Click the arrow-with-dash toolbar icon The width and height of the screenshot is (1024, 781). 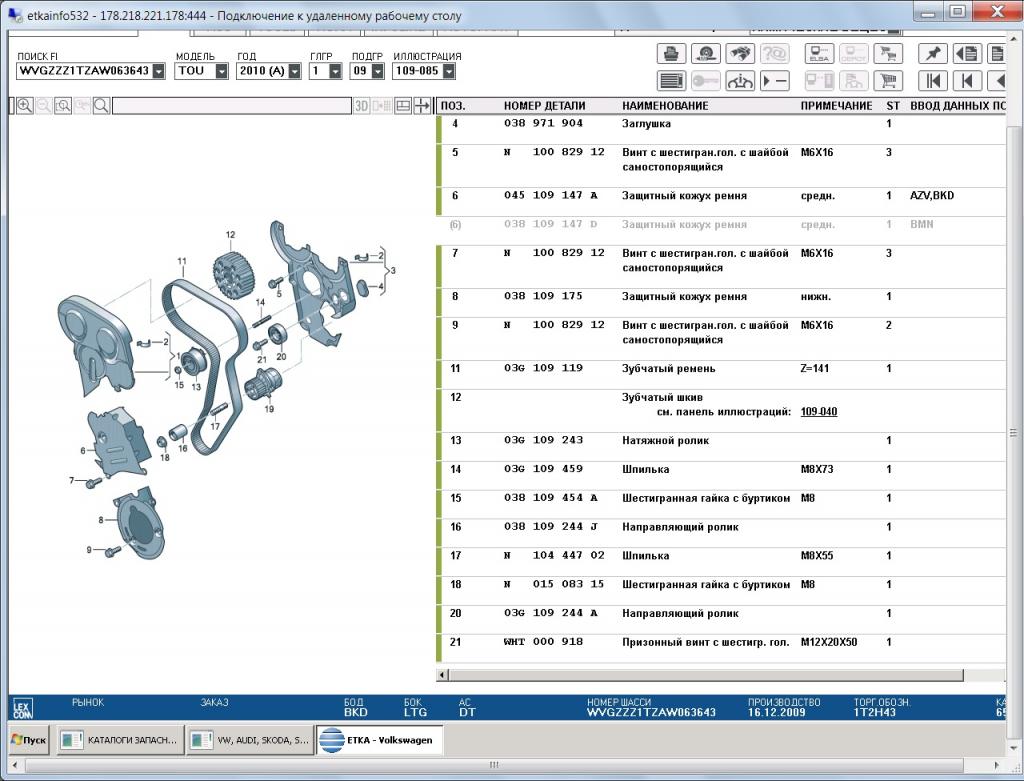coord(775,81)
